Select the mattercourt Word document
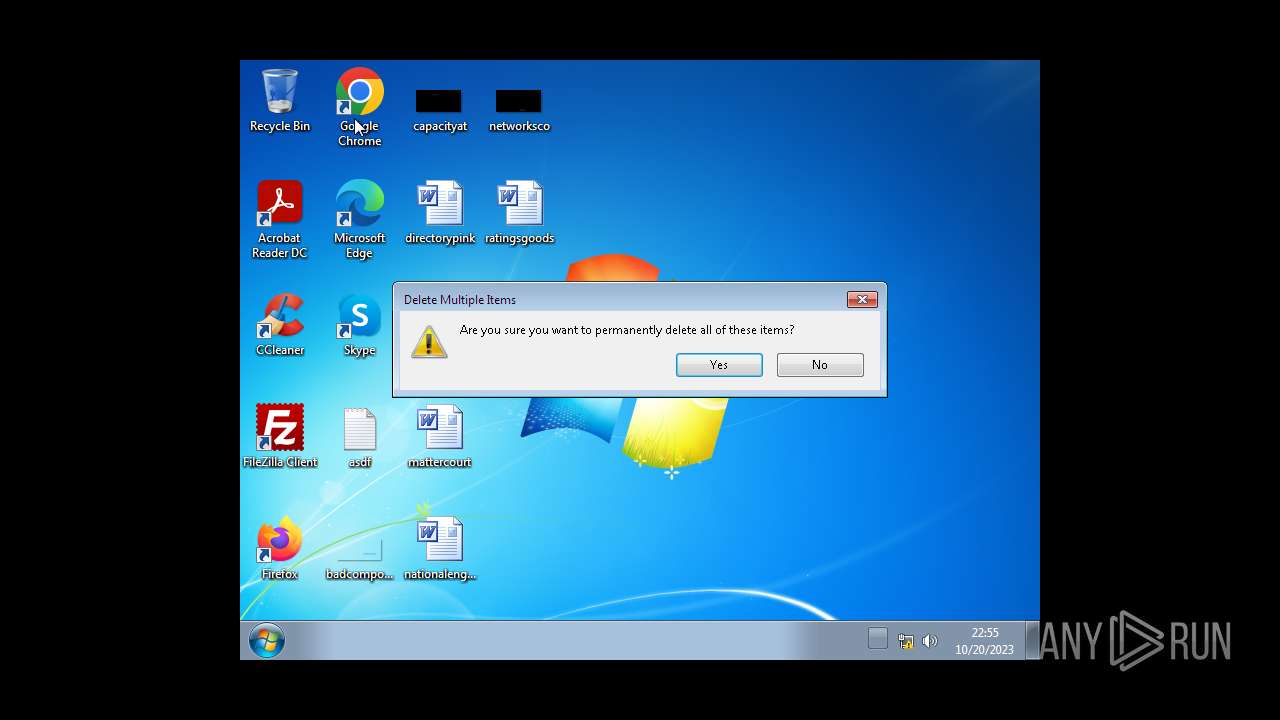Viewport: 1280px width, 720px height. click(x=439, y=436)
